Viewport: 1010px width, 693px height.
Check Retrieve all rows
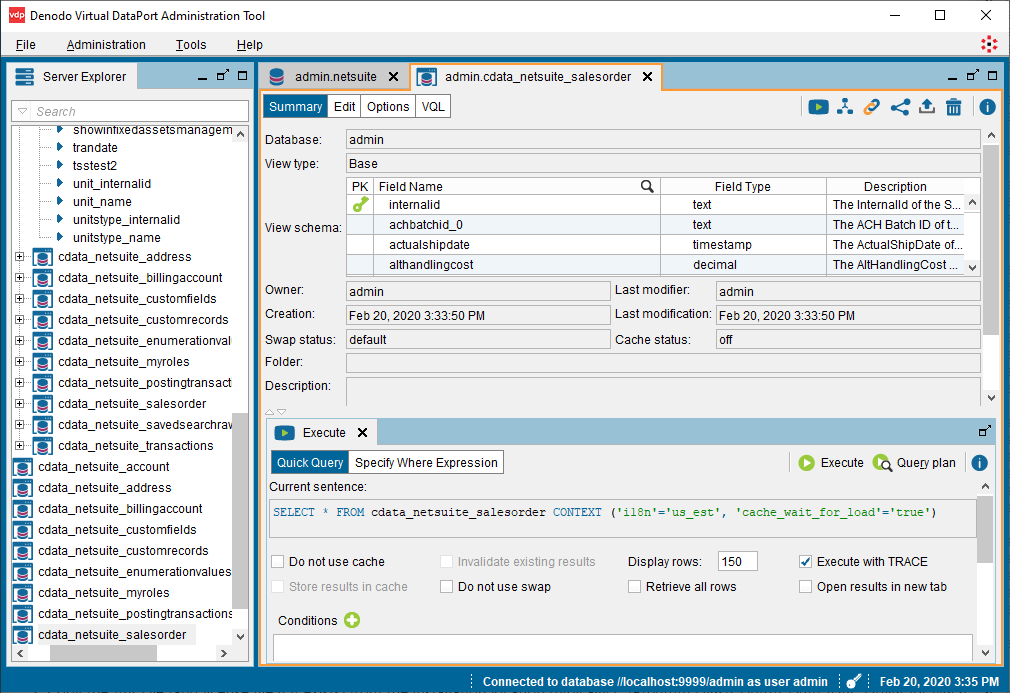635,587
